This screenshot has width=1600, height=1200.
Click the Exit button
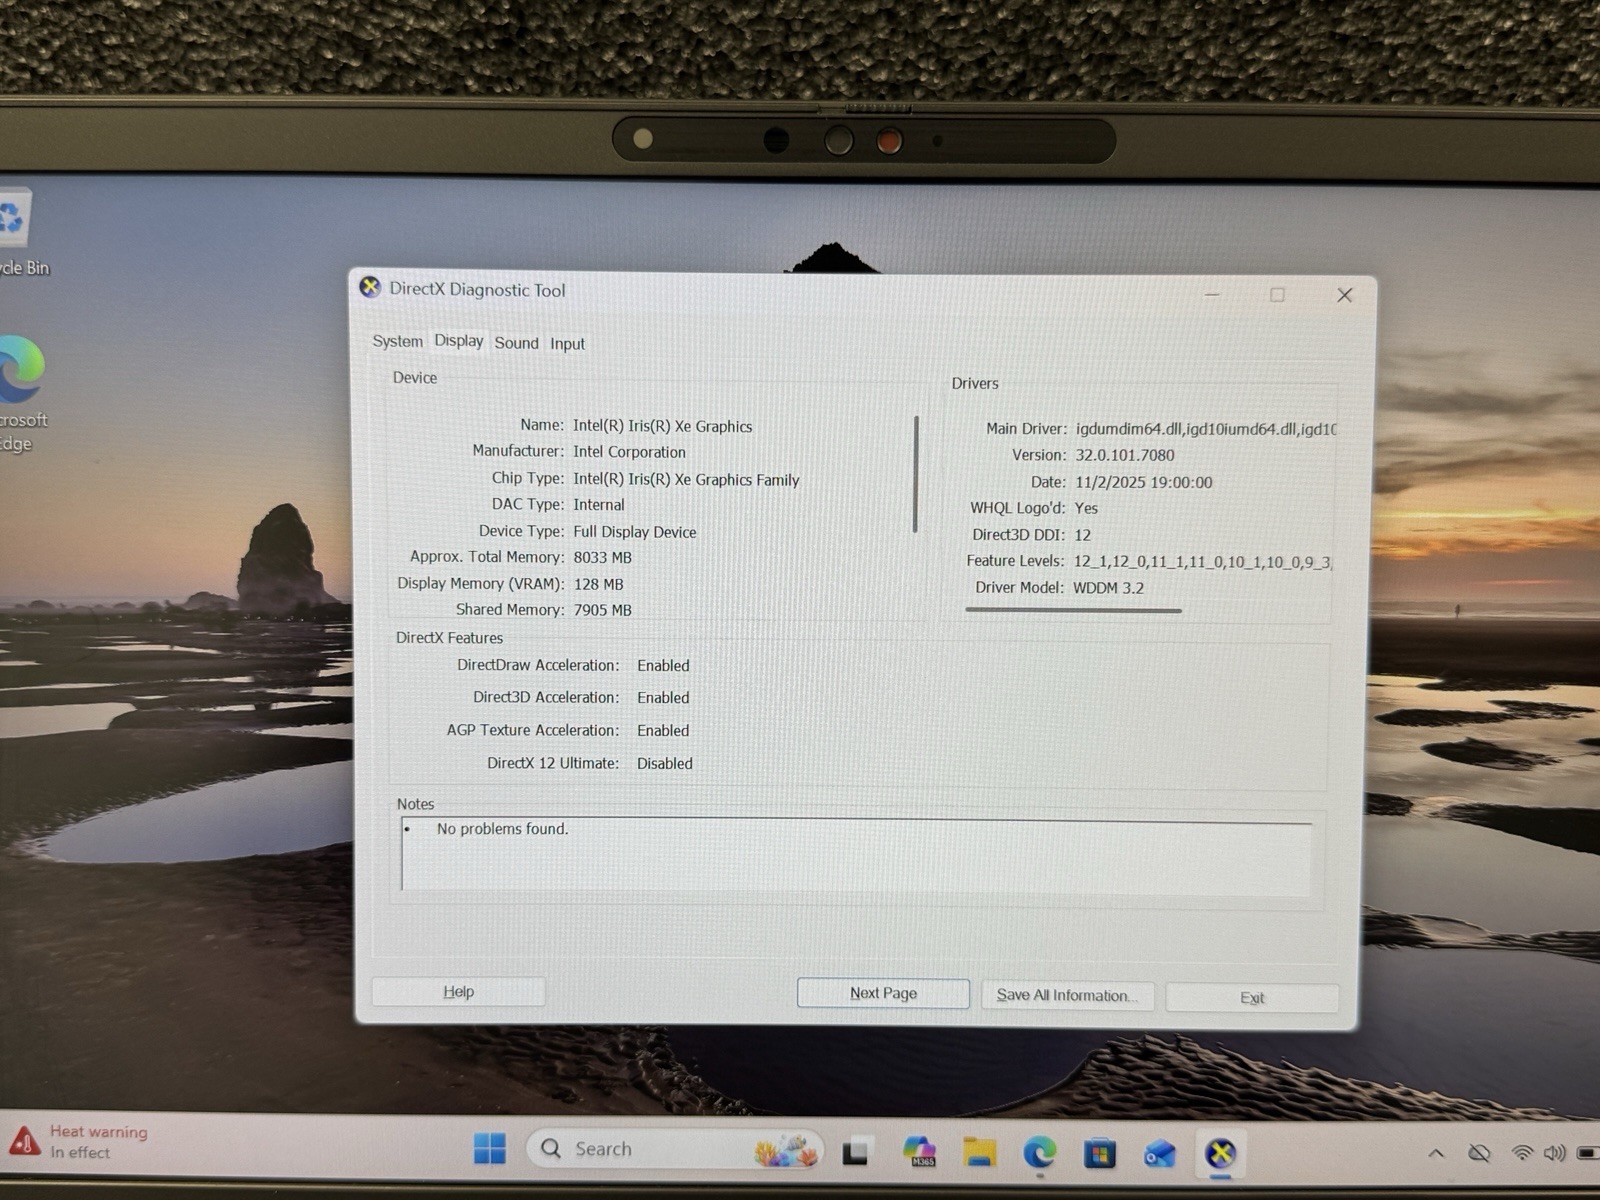point(1252,998)
